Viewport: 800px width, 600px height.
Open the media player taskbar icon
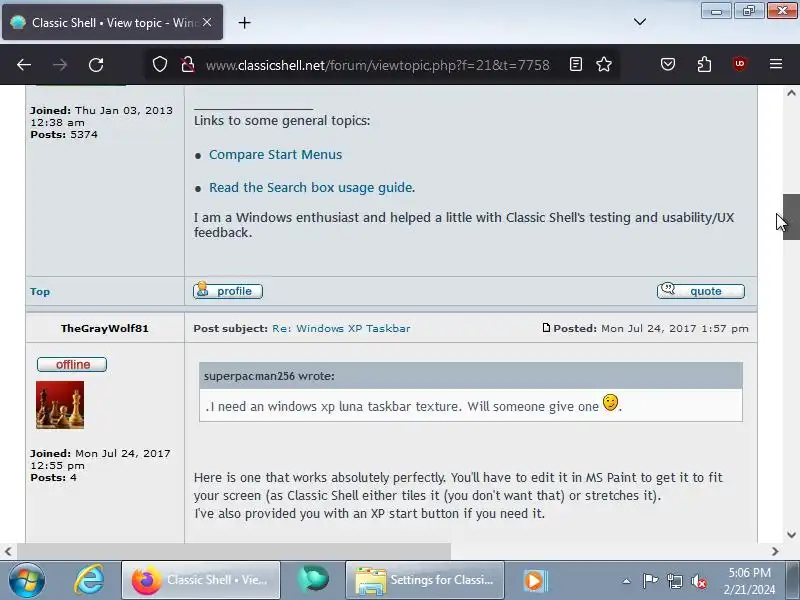pyautogui.click(x=535, y=580)
